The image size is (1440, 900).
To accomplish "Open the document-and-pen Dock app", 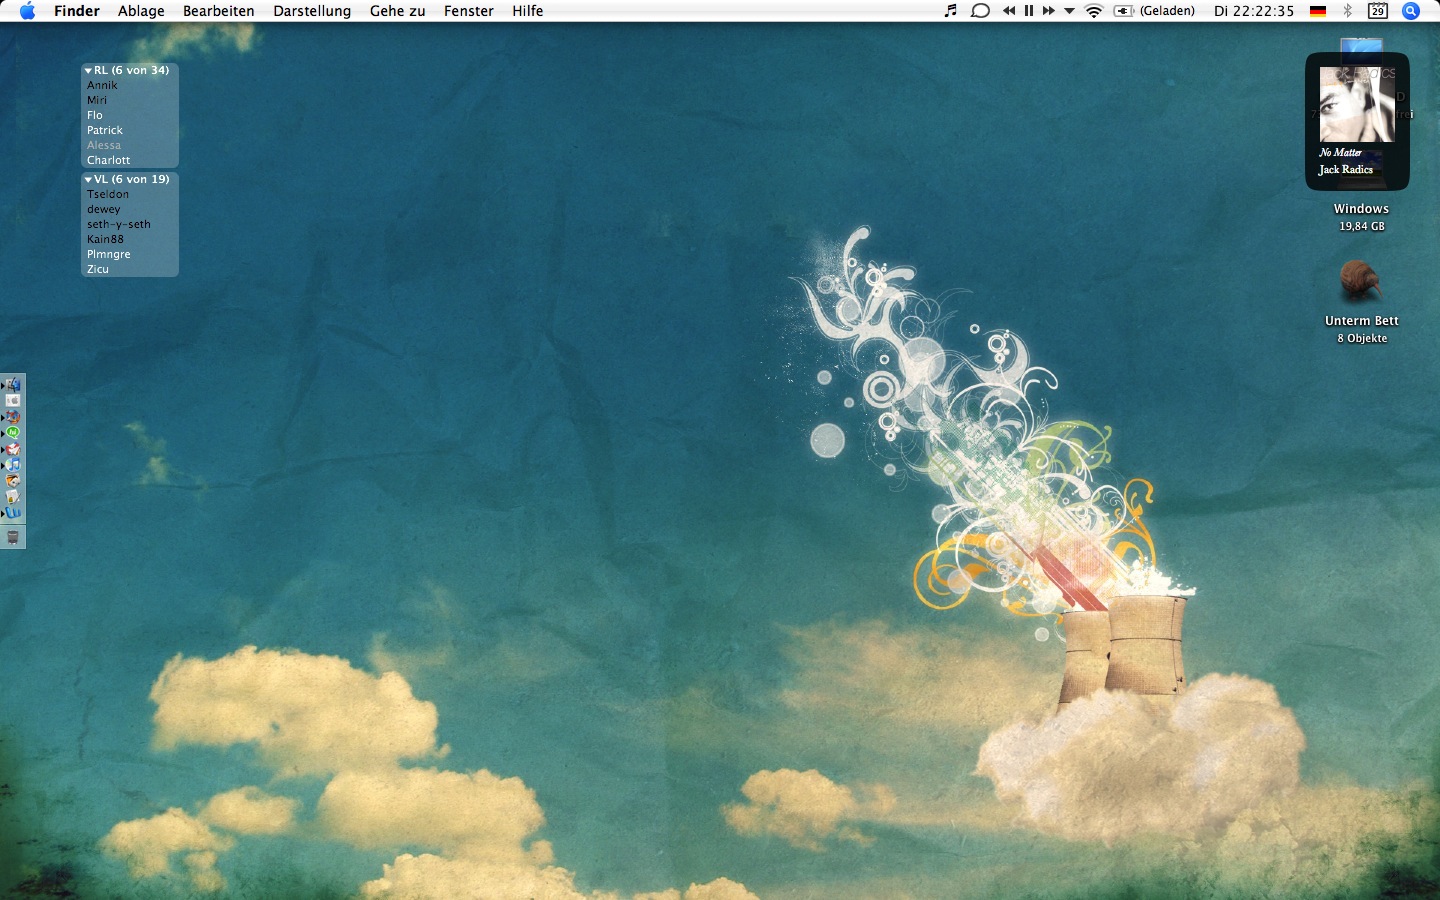I will coord(13,496).
